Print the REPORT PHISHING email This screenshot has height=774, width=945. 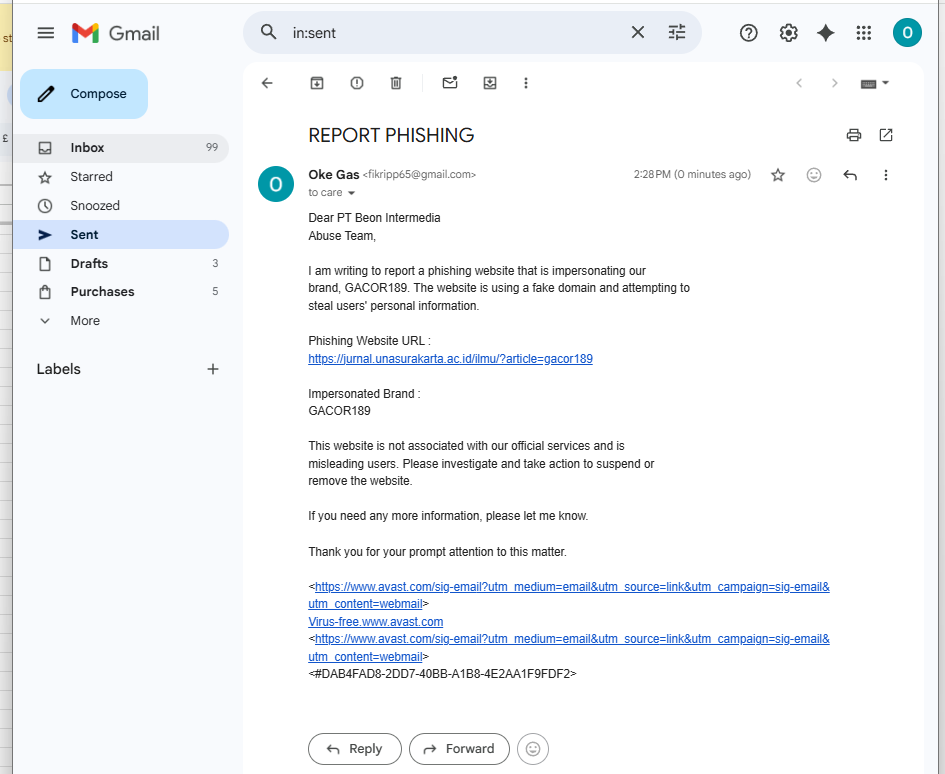pos(853,135)
